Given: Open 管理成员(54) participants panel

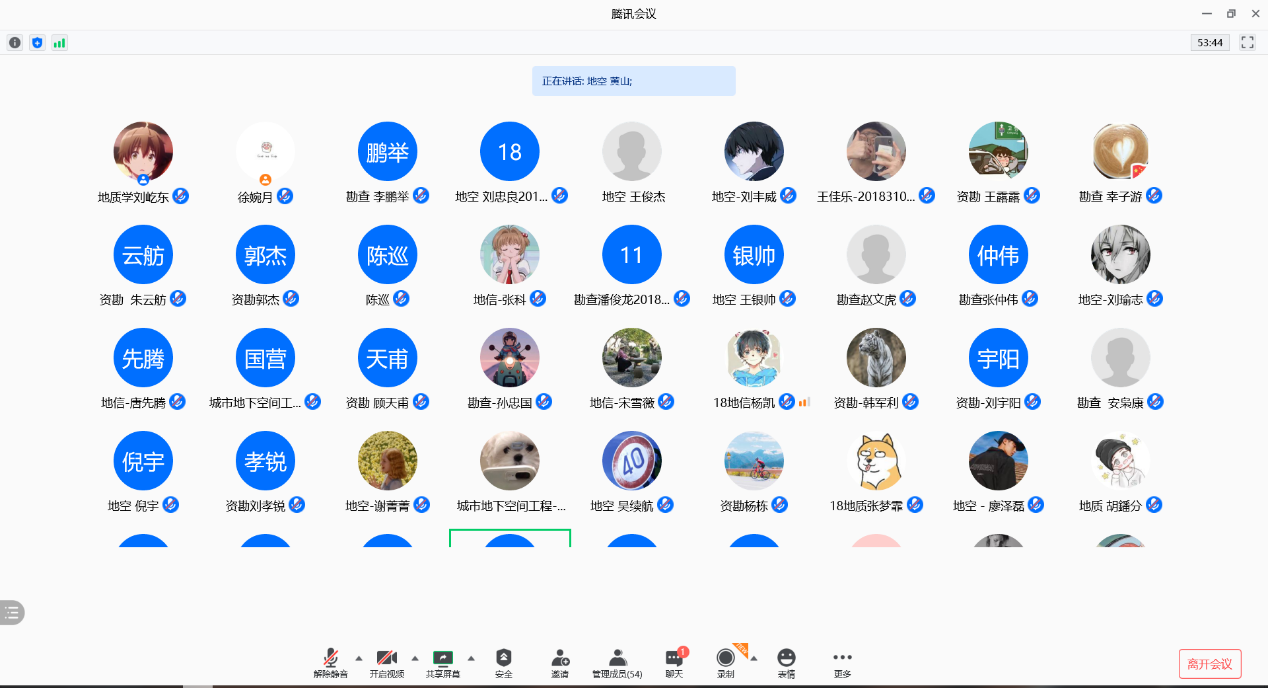Looking at the screenshot, I should [617, 662].
